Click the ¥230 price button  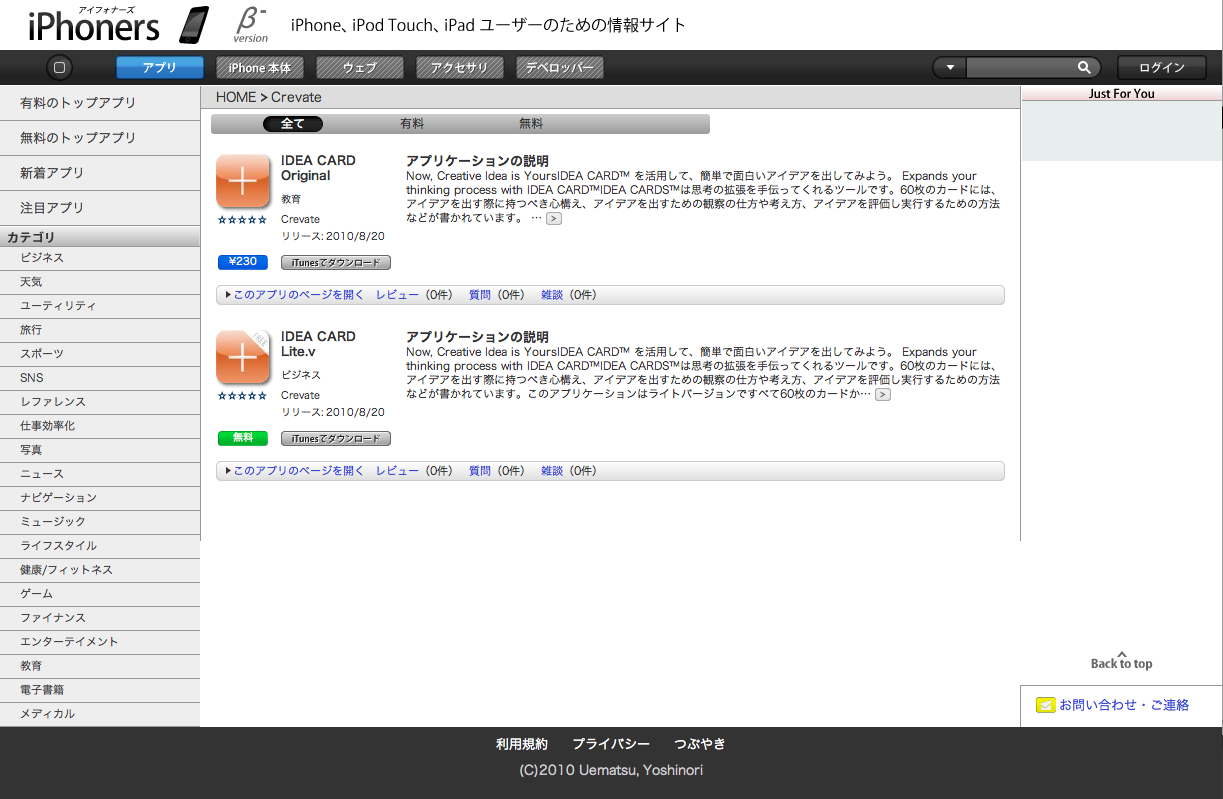243,262
